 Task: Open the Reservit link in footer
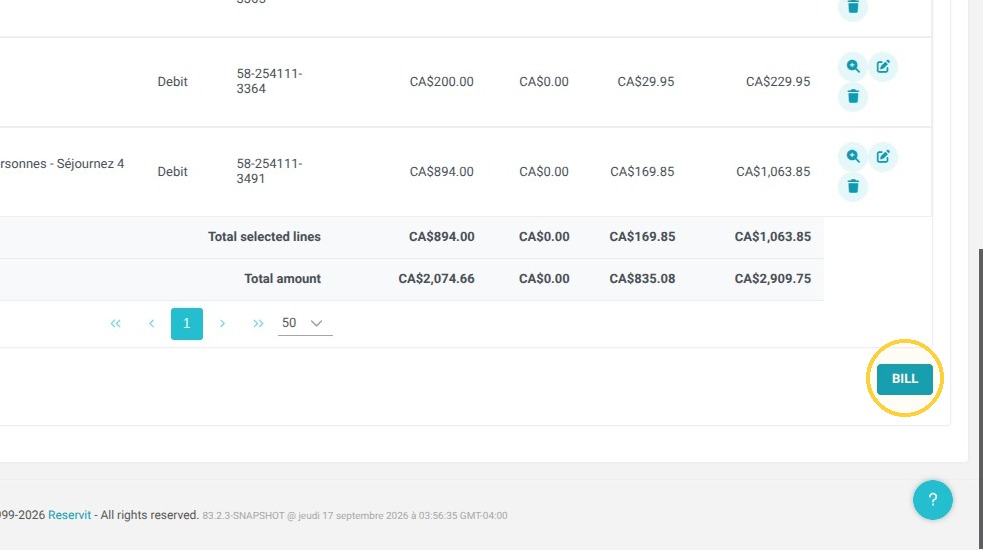[70, 515]
